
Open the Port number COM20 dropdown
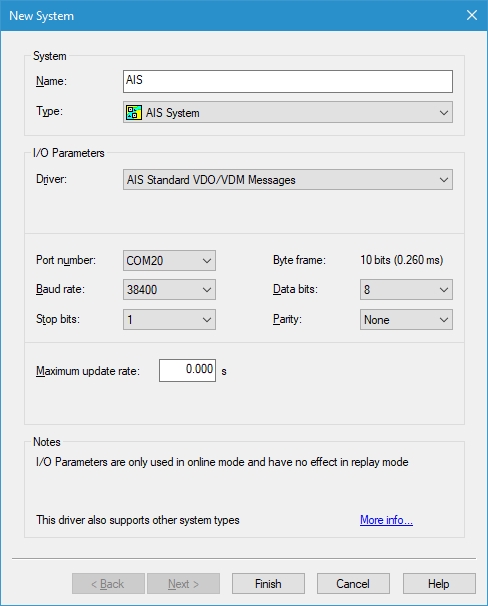pyautogui.click(x=169, y=260)
